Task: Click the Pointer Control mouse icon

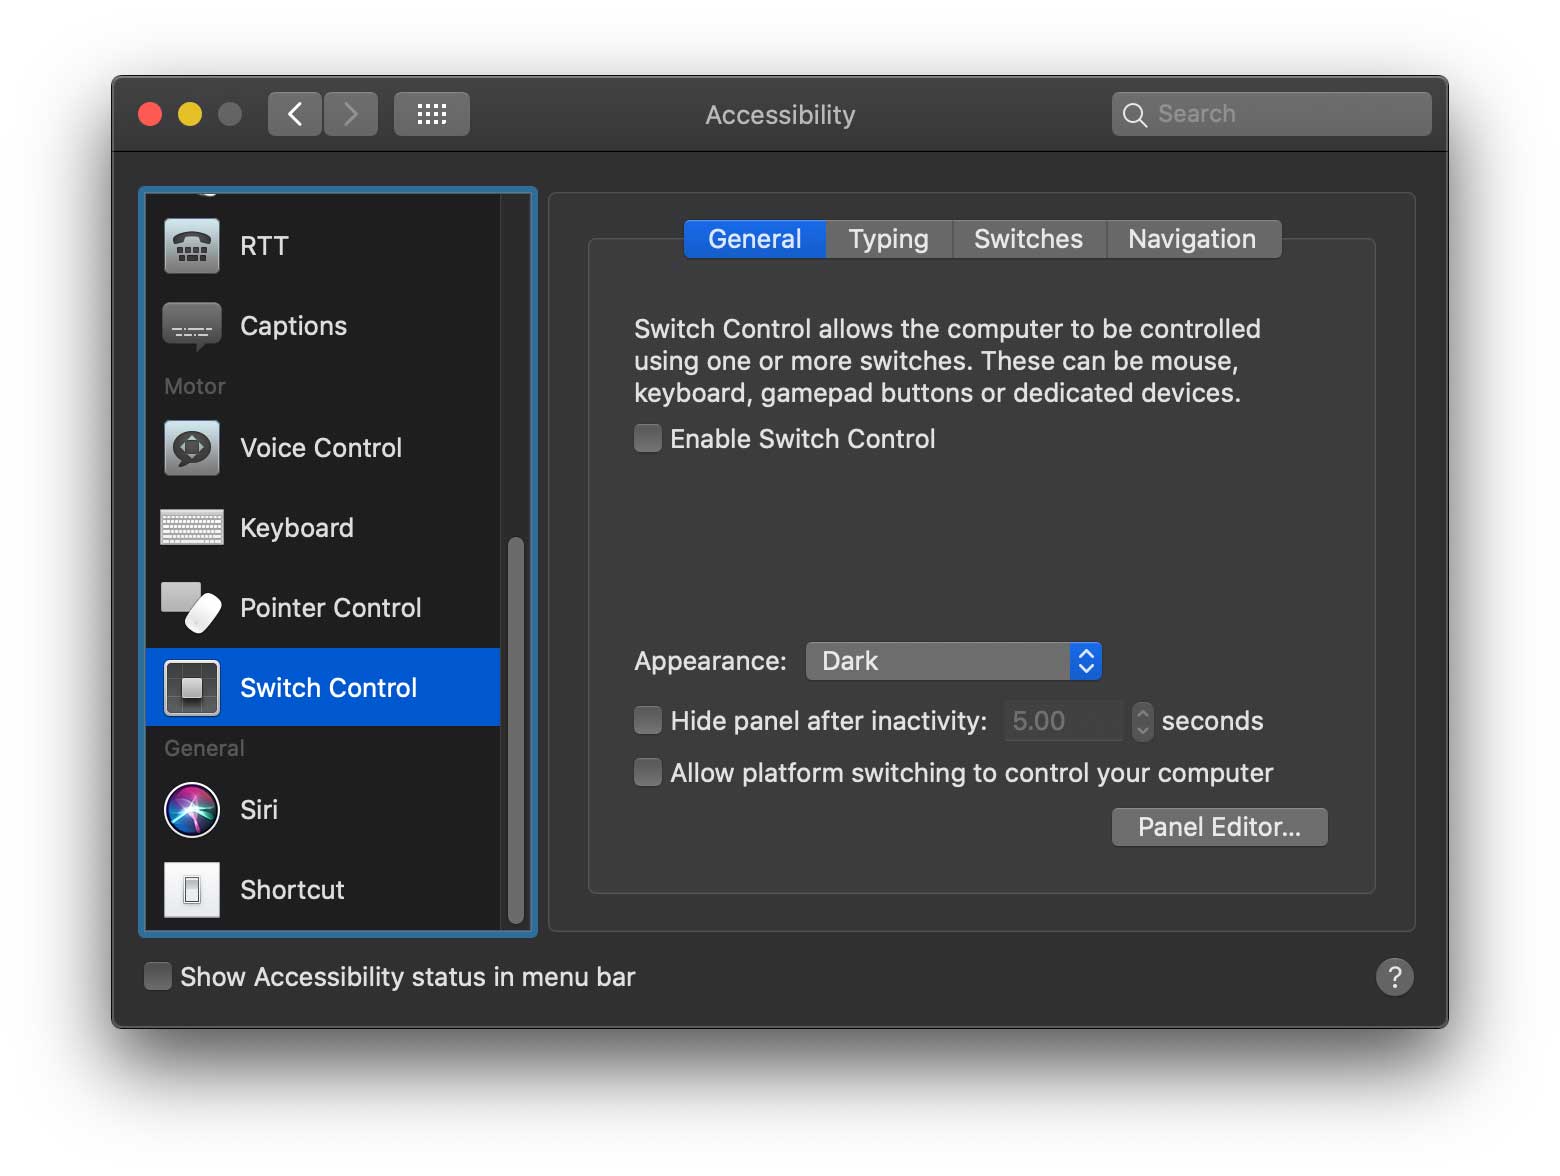Action: pyautogui.click(x=192, y=607)
